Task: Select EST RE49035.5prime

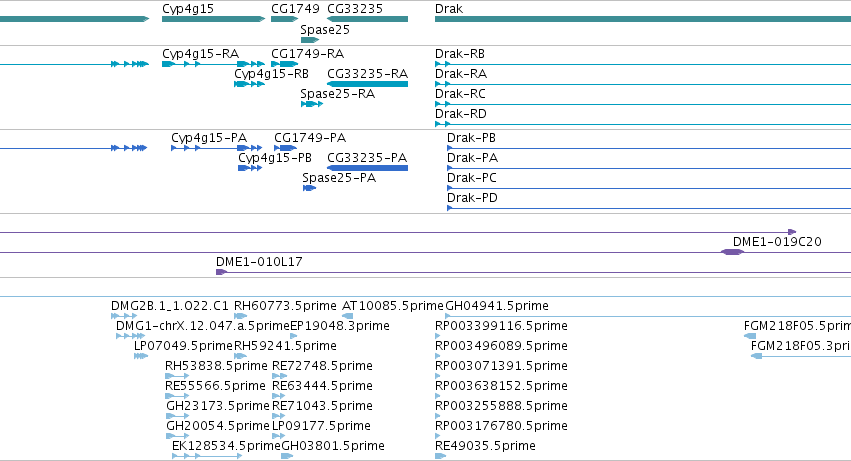Action: (x=440, y=457)
